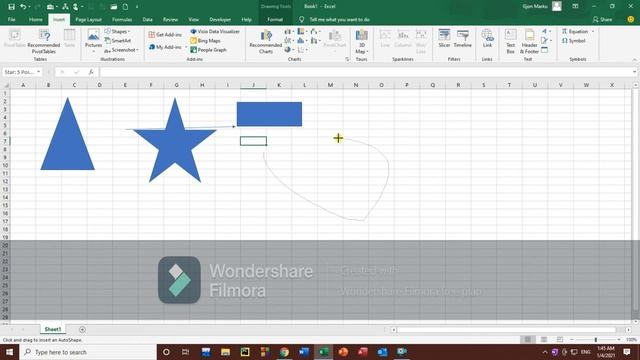This screenshot has height=360, width=640.
Task: Select all cells with corner triangle
Action: click(6, 85)
